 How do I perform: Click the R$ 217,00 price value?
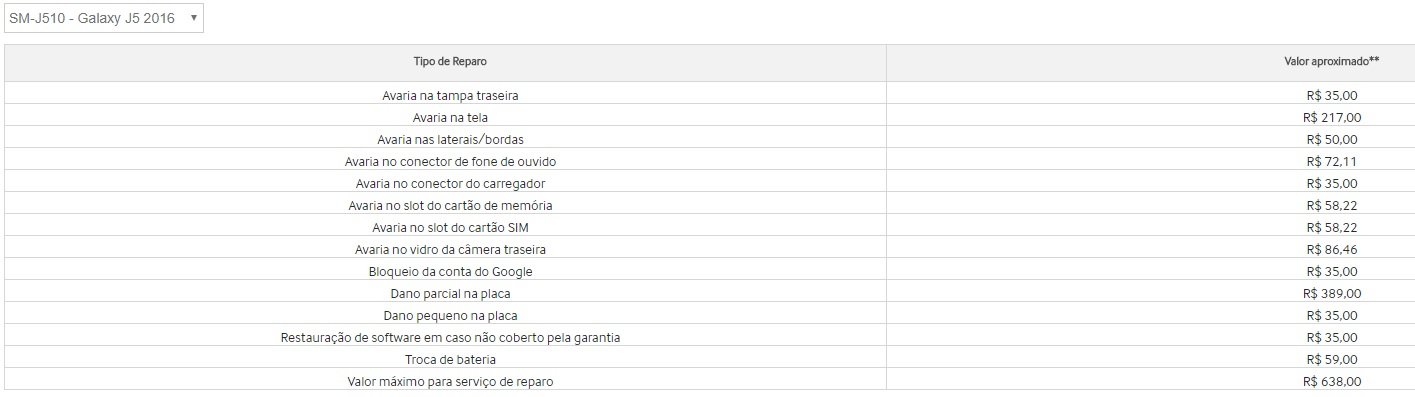click(x=1332, y=117)
